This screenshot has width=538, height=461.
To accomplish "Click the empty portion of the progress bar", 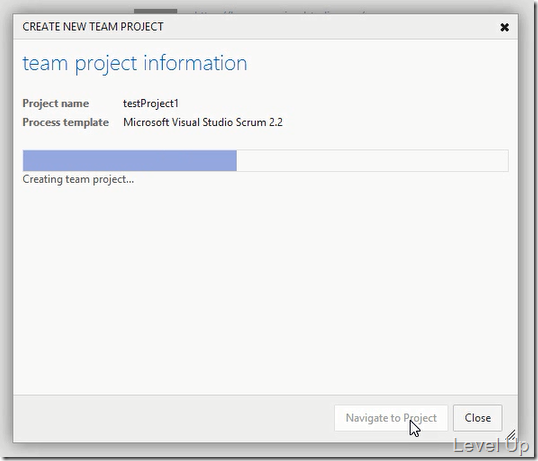I will (x=372, y=161).
